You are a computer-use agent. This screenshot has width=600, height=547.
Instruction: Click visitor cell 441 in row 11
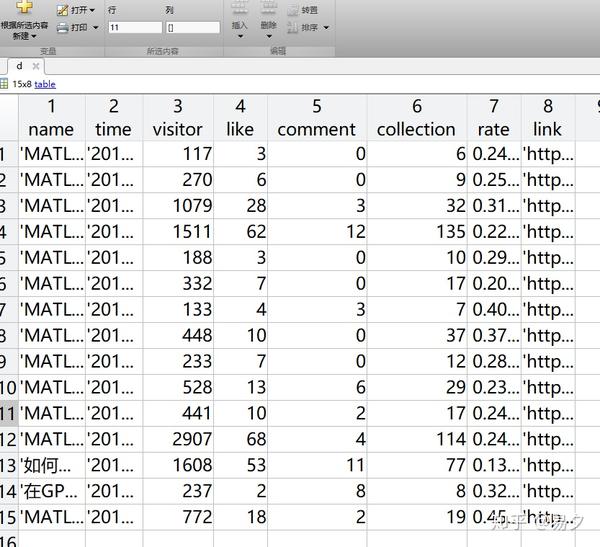(x=178, y=413)
